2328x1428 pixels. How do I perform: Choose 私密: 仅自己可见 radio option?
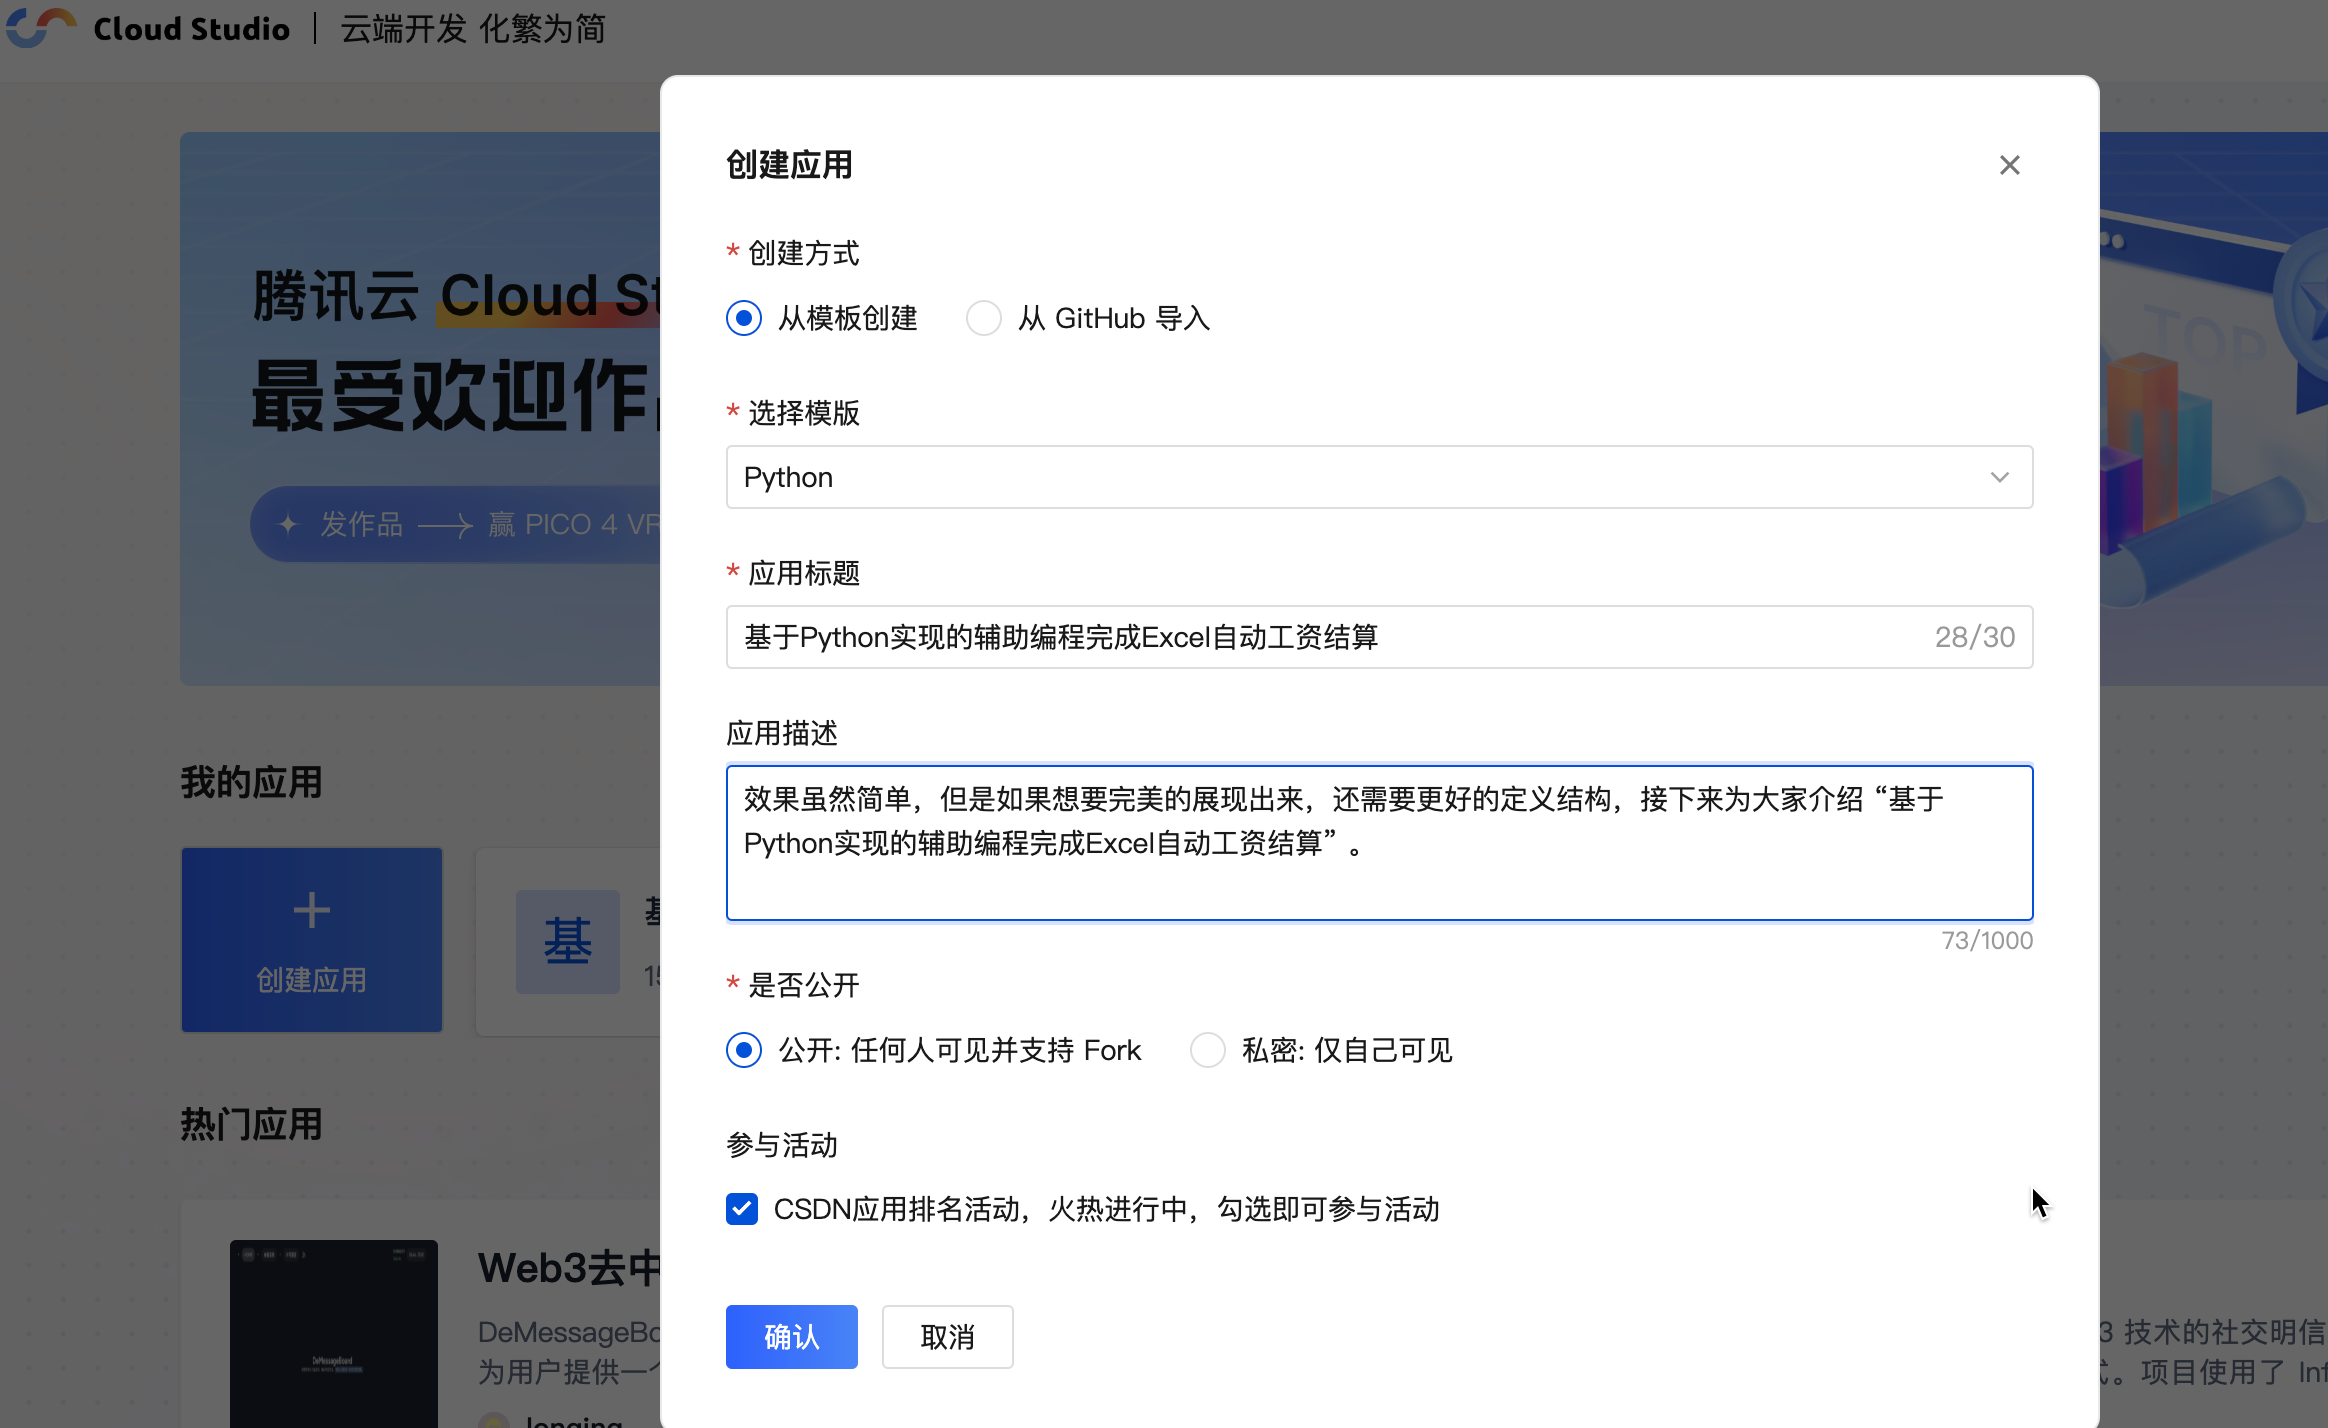click(1208, 1051)
